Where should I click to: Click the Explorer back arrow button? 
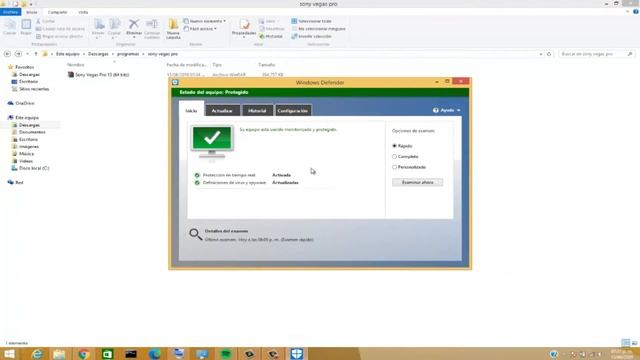tap(7, 54)
